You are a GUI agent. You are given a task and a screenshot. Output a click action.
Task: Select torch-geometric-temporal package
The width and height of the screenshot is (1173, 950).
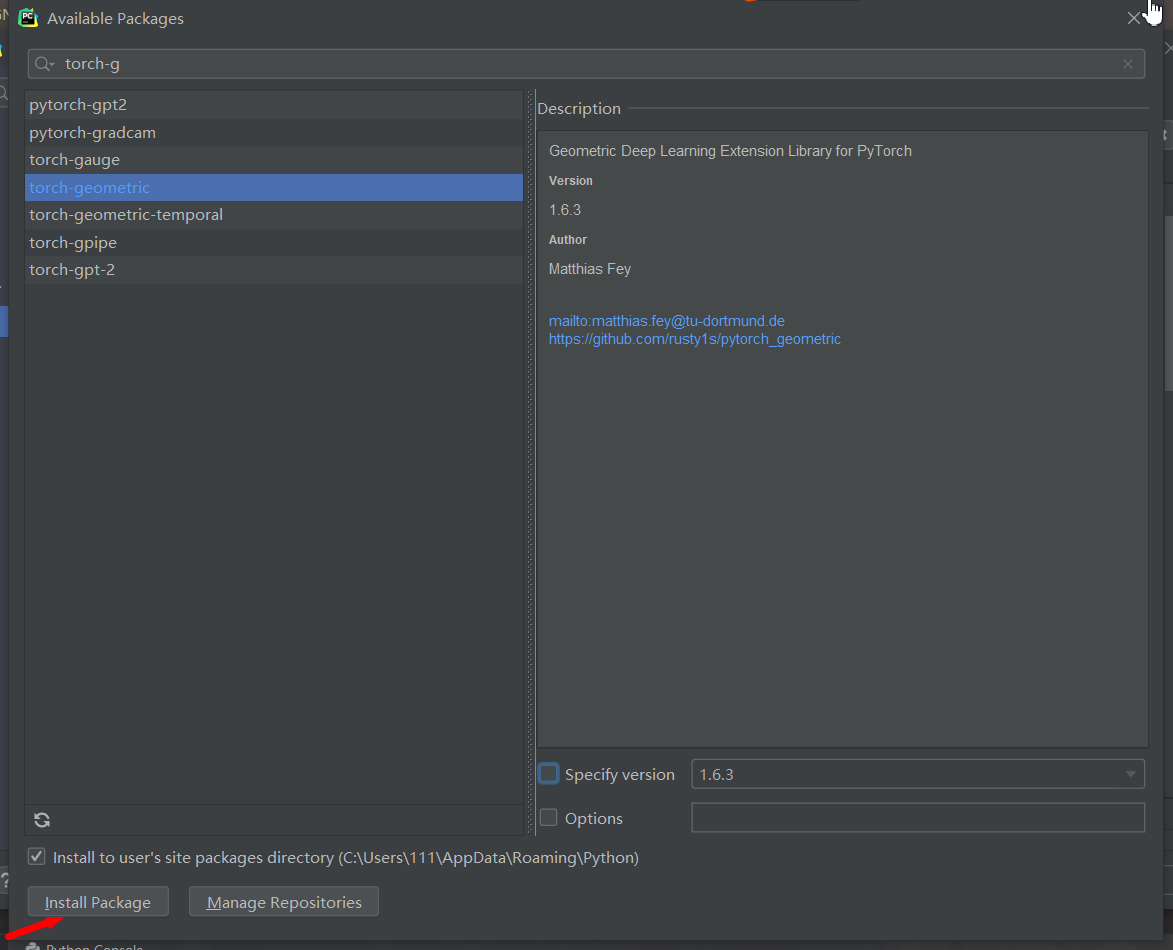(x=274, y=215)
